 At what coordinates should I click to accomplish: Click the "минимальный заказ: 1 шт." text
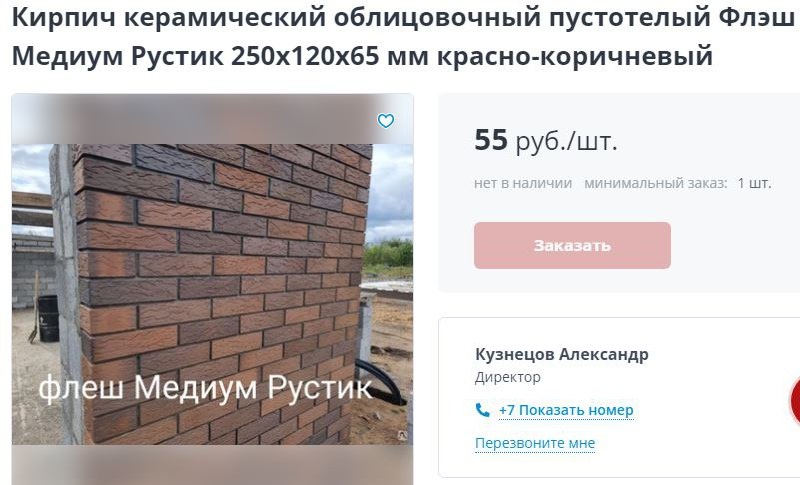pos(678,183)
